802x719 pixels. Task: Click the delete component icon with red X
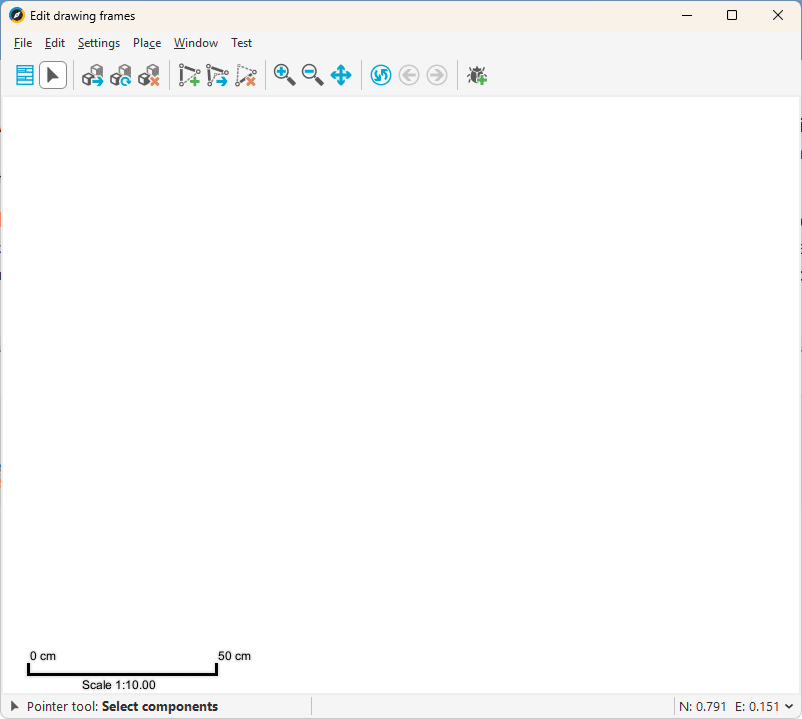pyautogui.click(x=149, y=75)
